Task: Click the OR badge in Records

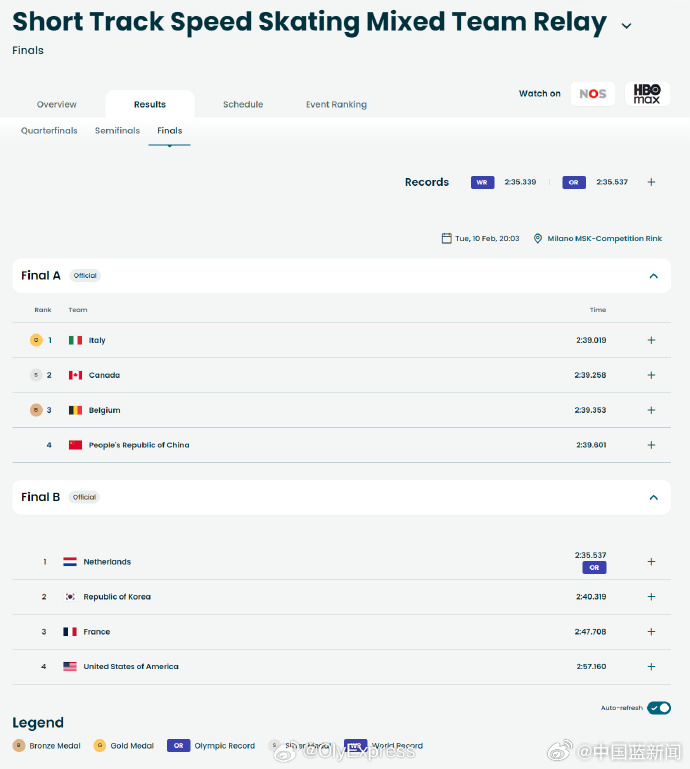Action: [x=574, y=182]
